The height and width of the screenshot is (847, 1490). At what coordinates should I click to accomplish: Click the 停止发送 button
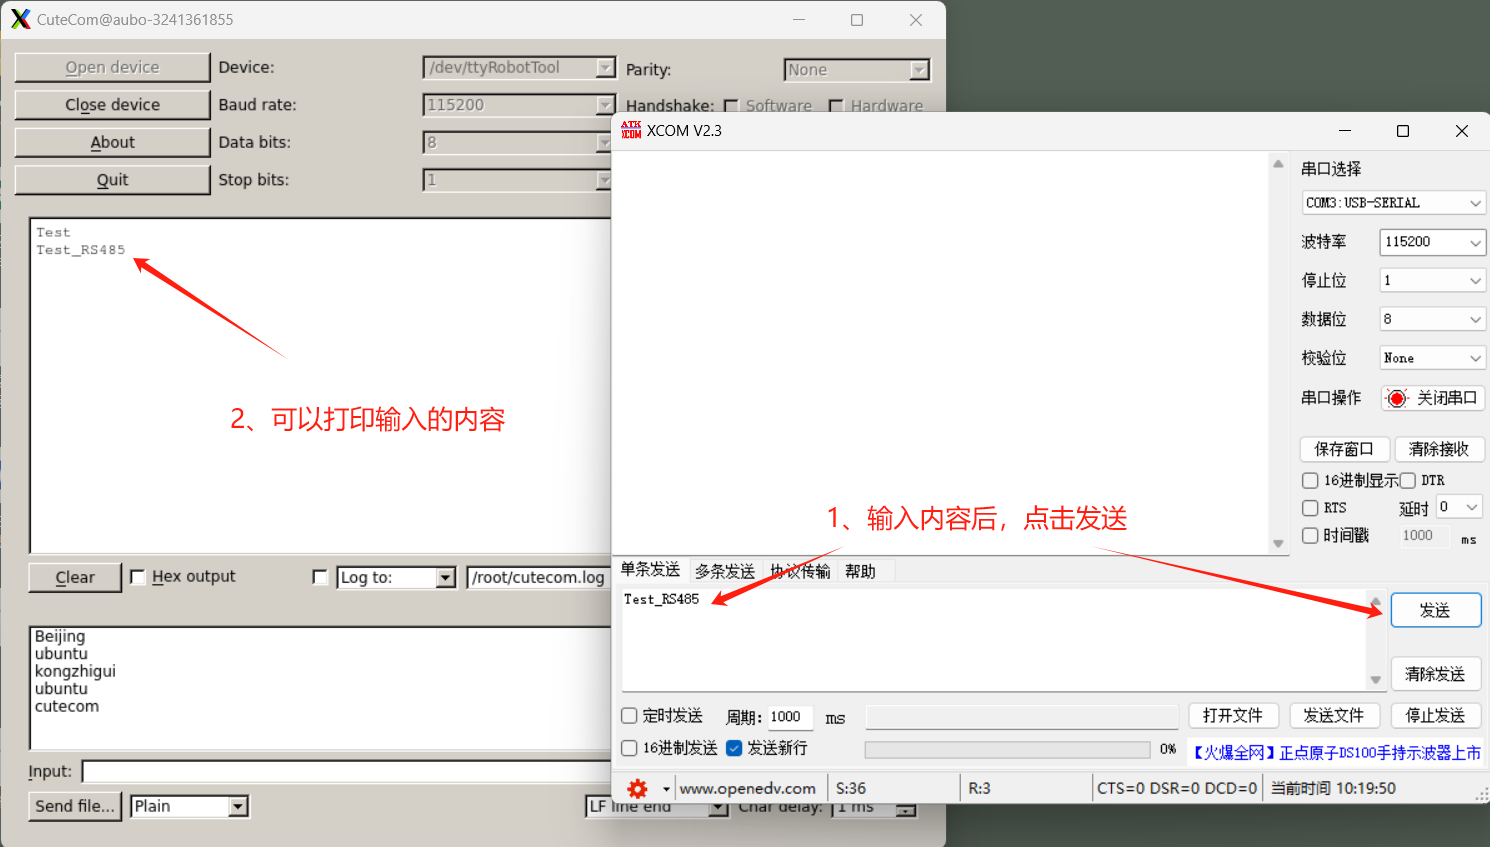(1435, 716)
